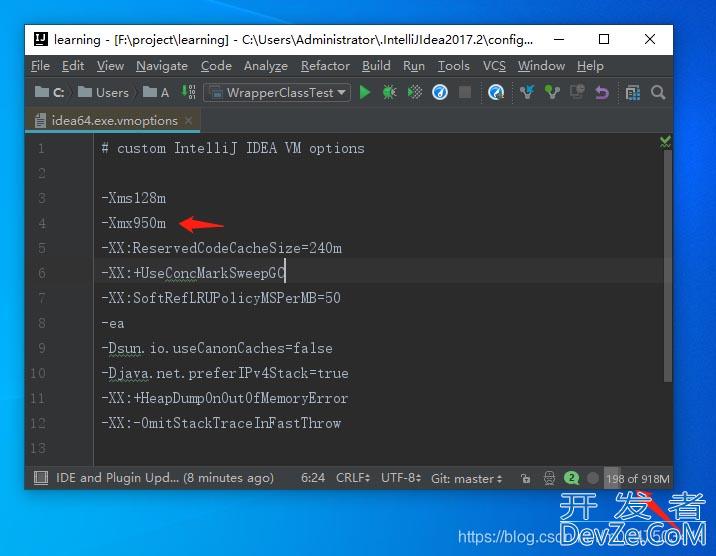716x556 pixels.
Task: Open event log green 2 badge
Action: 571,478
